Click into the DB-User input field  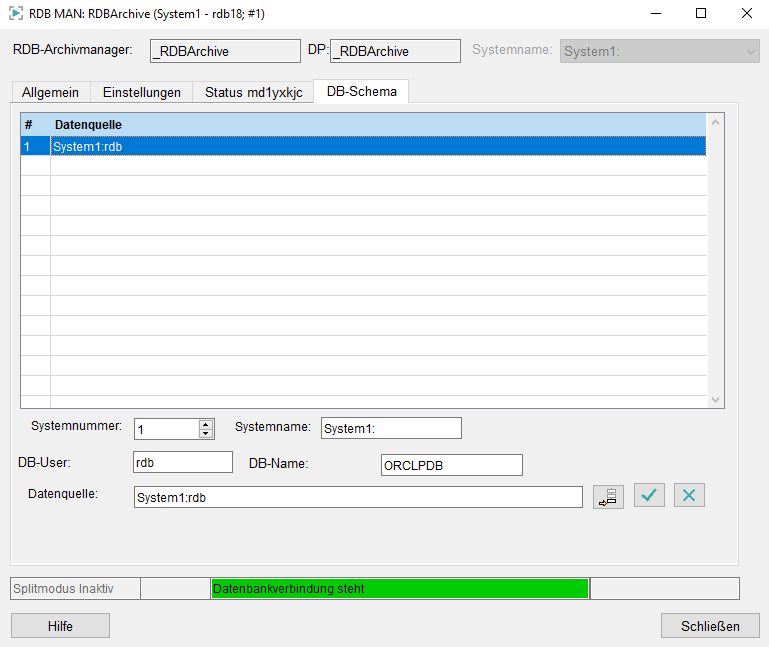182,462
